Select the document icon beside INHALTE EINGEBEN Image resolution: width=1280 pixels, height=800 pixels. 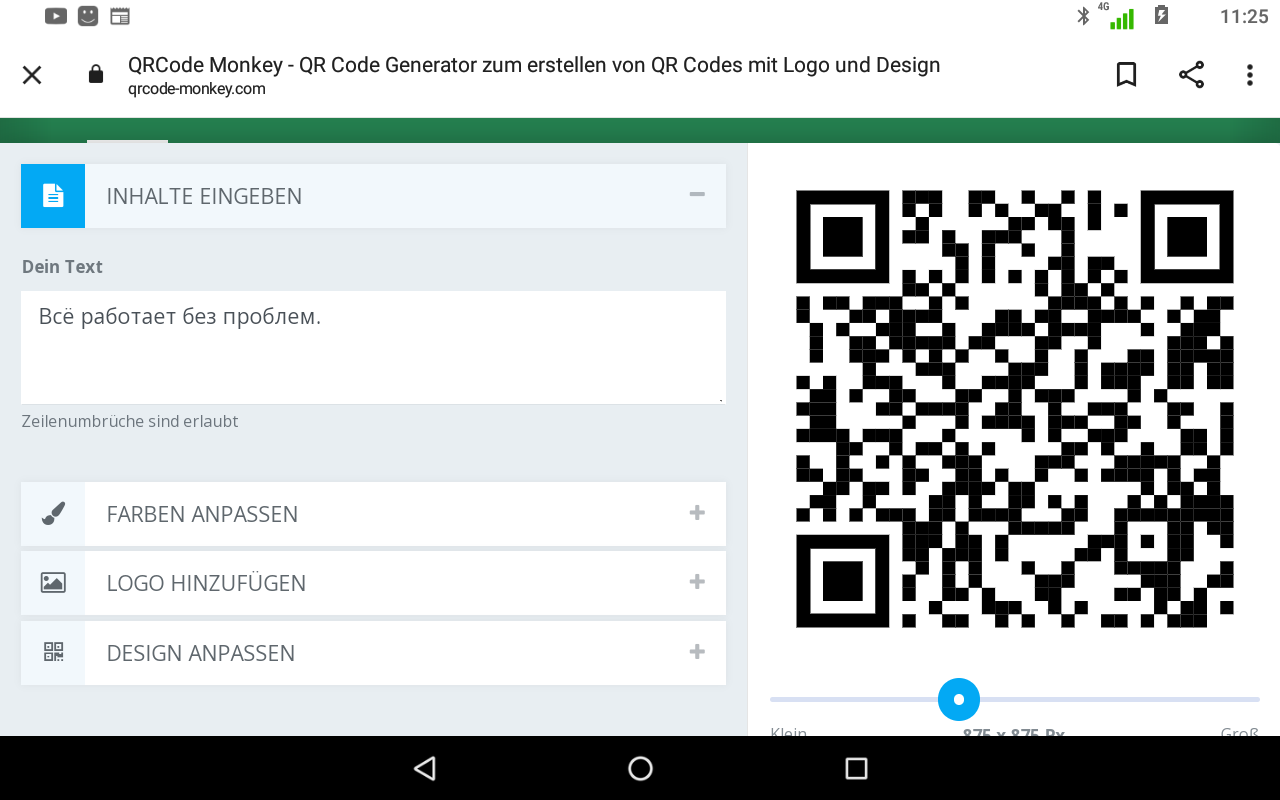coord(52,195)
